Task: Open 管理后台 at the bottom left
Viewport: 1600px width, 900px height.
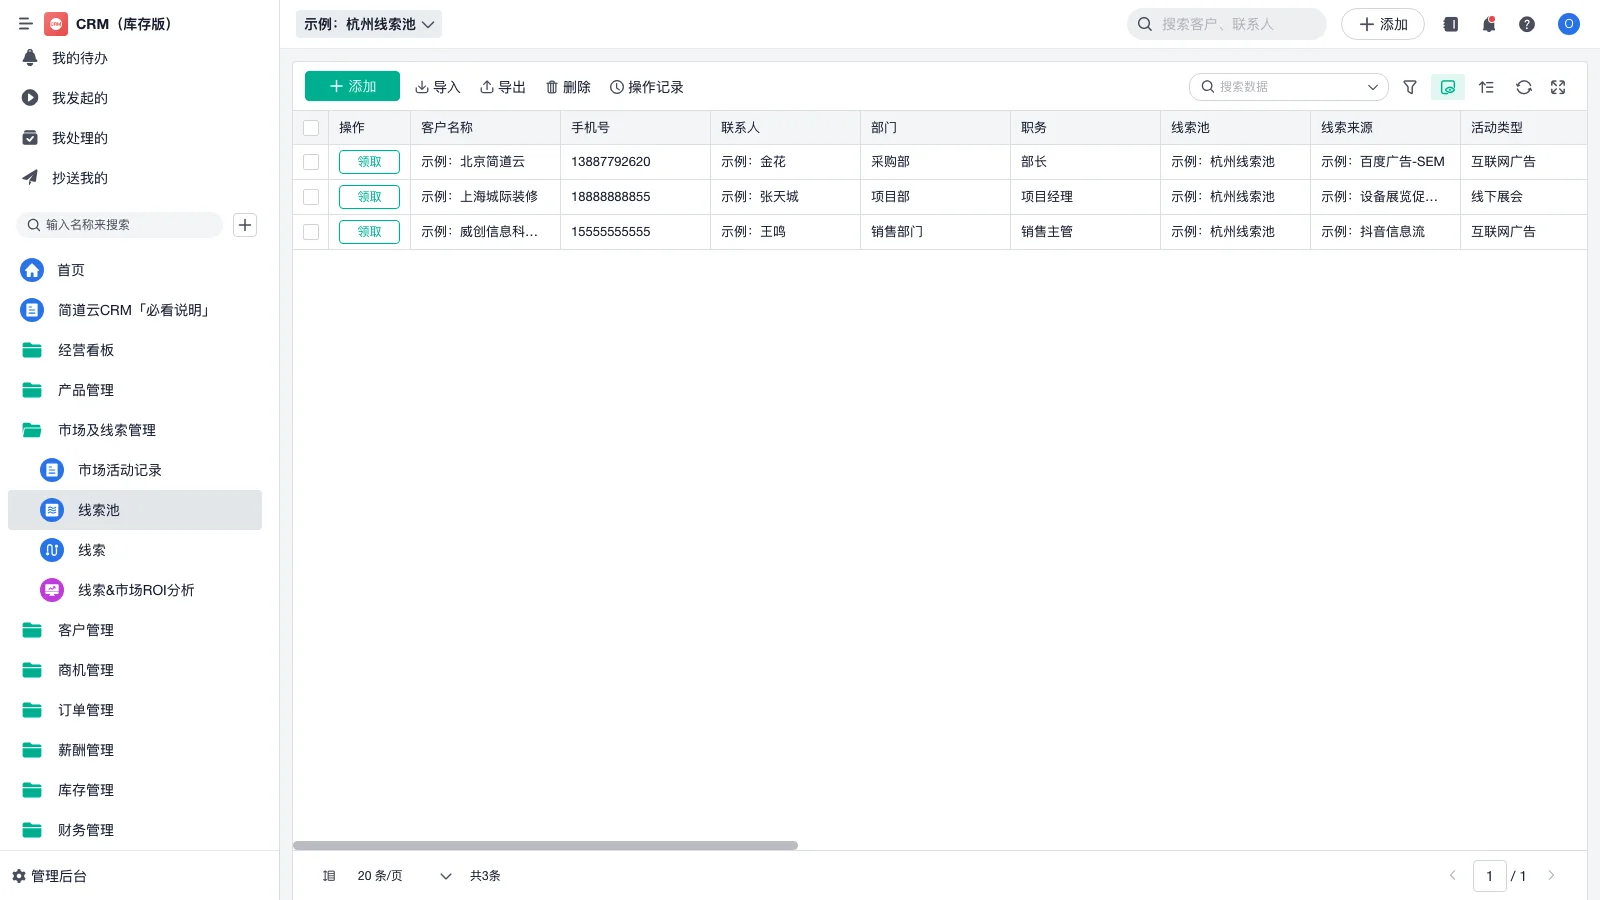Action: point(56,876)
